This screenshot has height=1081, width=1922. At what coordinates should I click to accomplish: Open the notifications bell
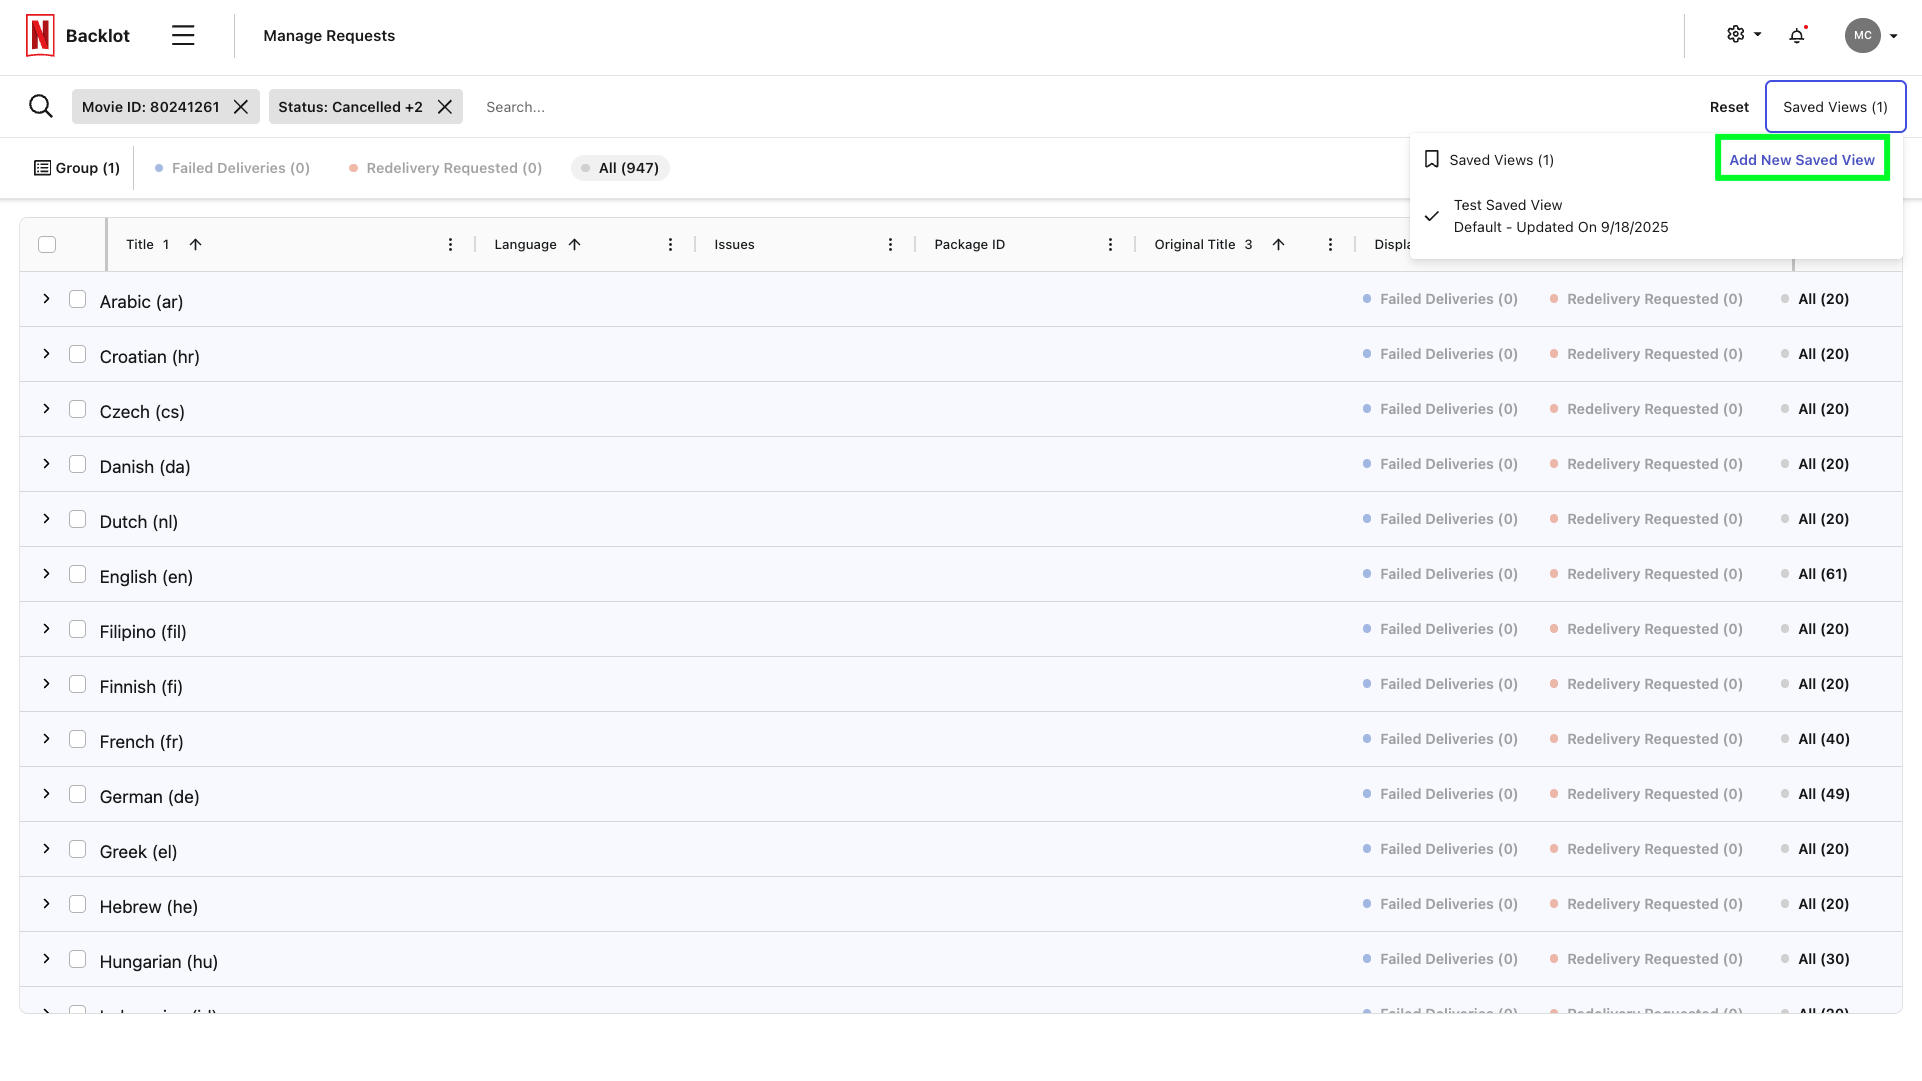1797,35
